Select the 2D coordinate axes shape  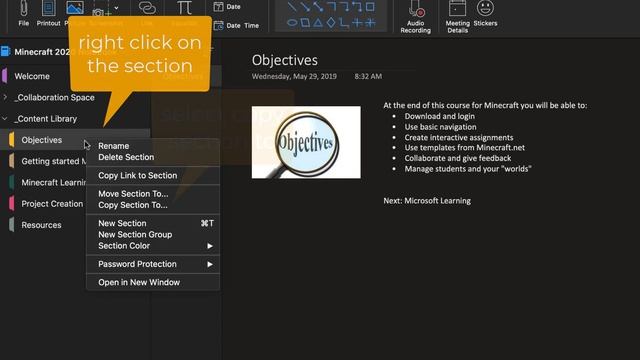[357, 23]
